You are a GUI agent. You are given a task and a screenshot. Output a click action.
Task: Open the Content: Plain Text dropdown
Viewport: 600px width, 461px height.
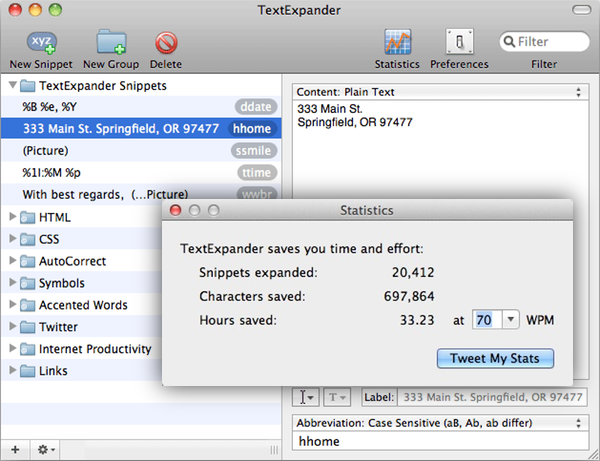pos(440,92)
